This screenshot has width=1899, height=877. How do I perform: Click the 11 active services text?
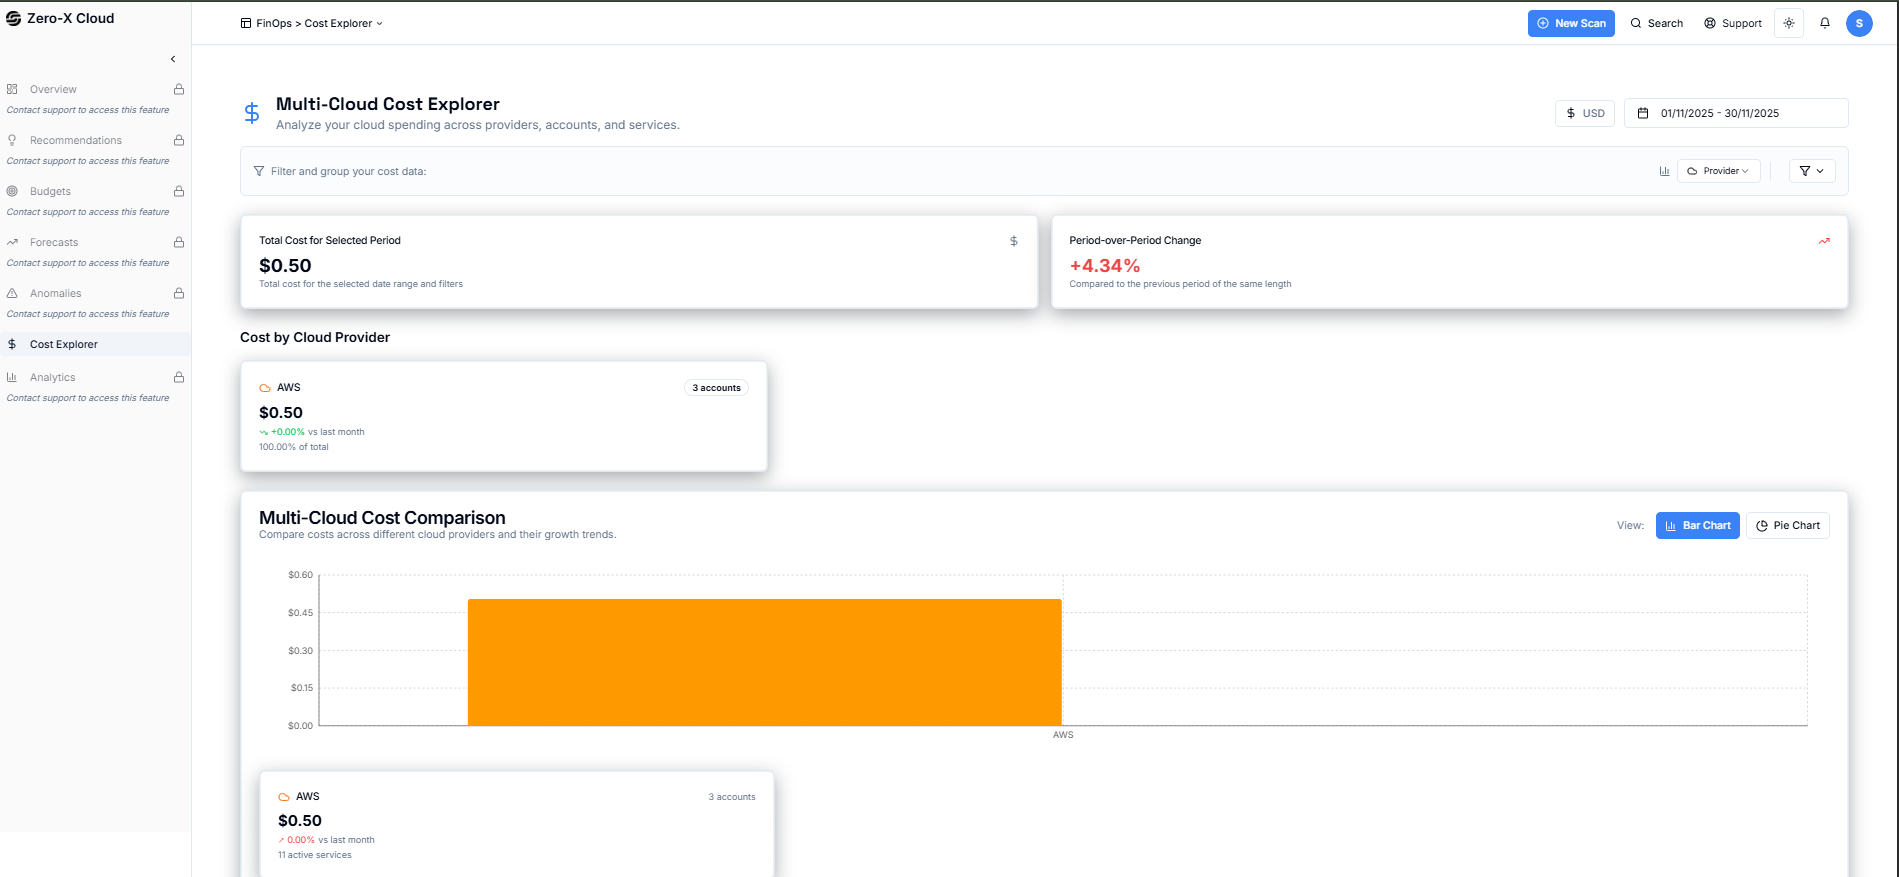click(315, 855)
